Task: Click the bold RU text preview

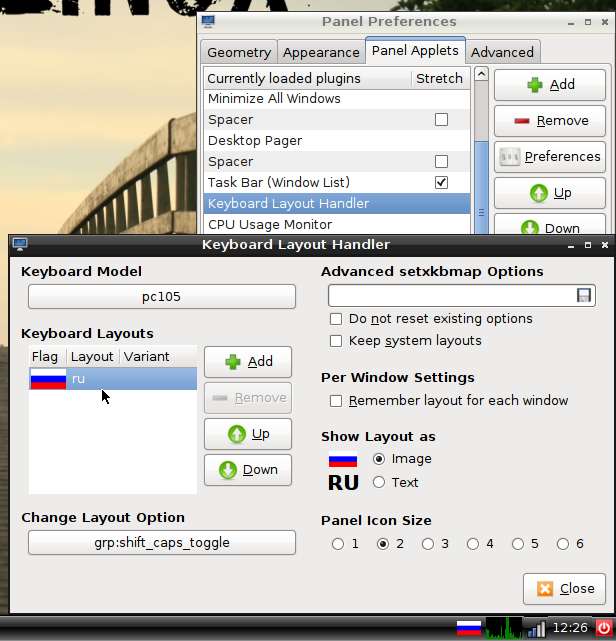Action: click(343, 483)
